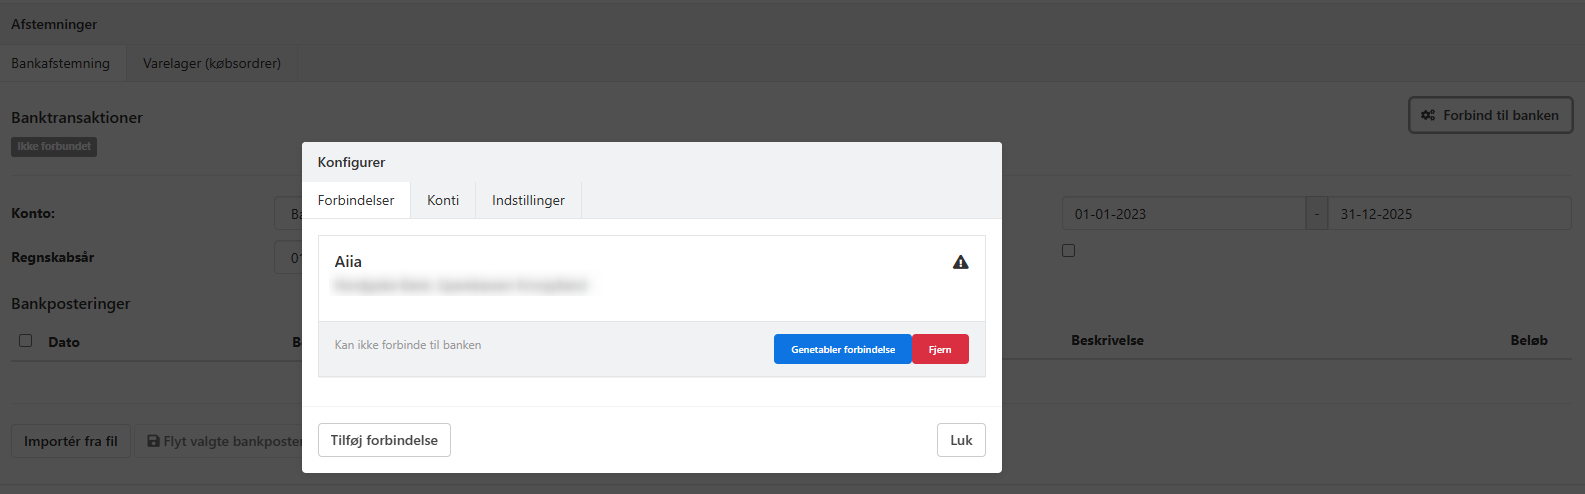The height and width of the screenshot is (494, 1585).
Task: Remove the connection with the red Fjern button
Action: (940, 349)
